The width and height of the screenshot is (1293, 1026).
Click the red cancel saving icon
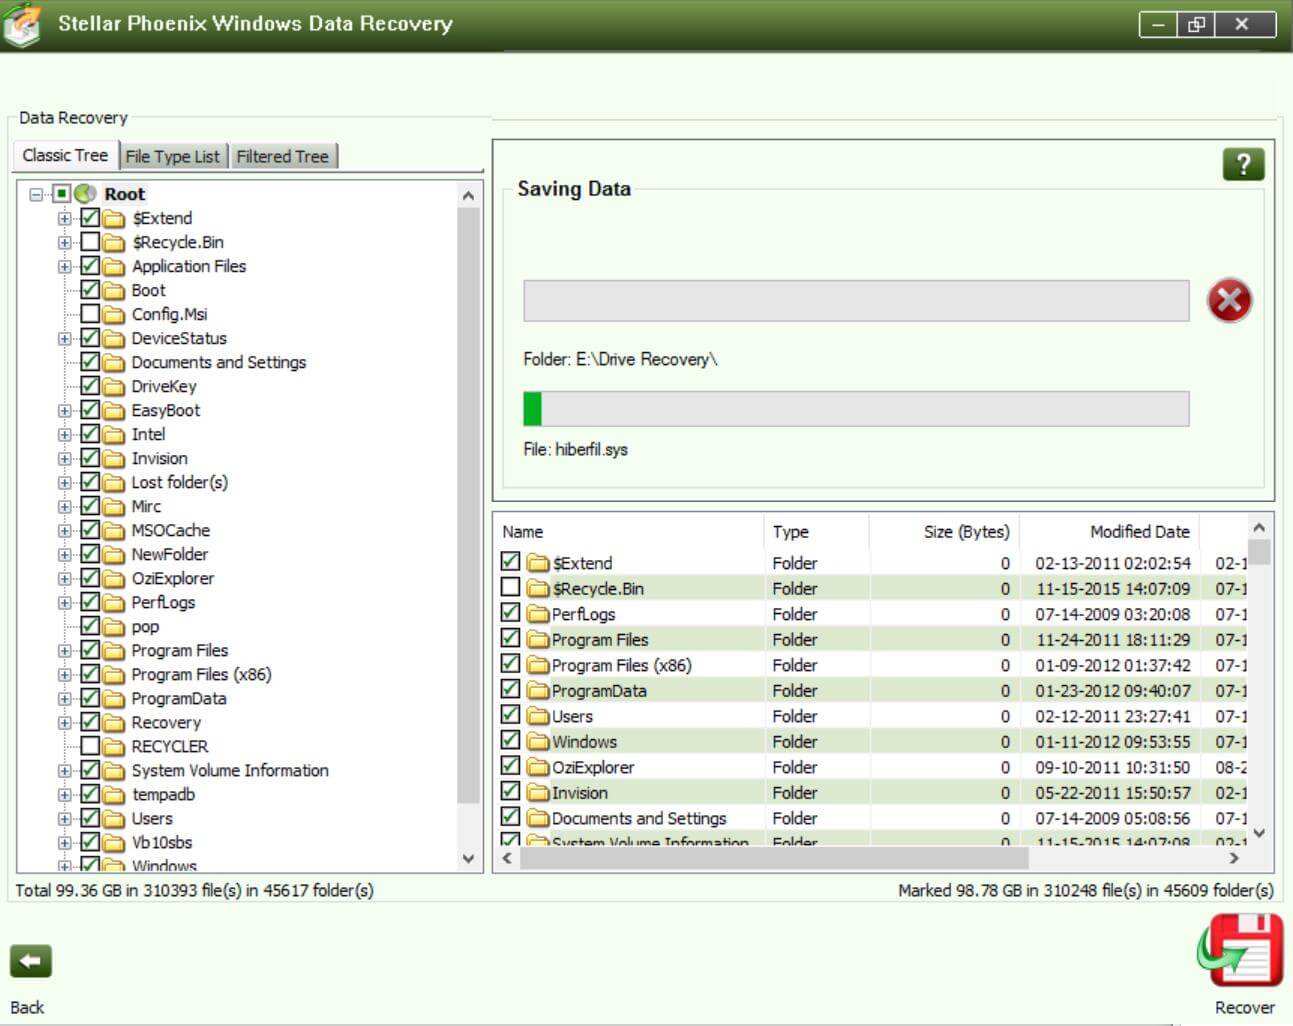(1229, 300)
